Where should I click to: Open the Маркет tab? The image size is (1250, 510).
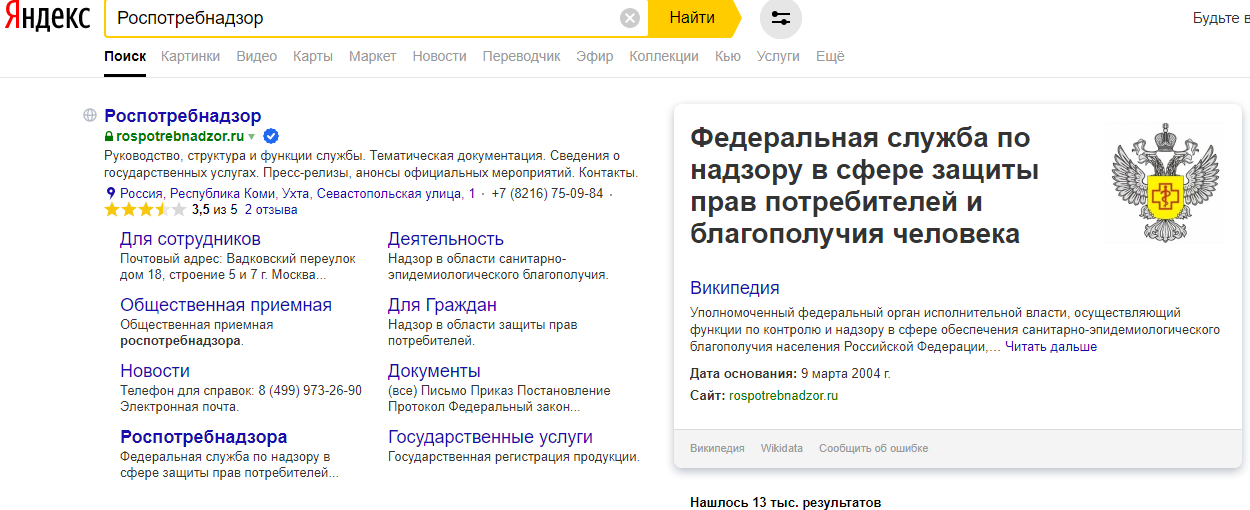click(x=373, y=57)
